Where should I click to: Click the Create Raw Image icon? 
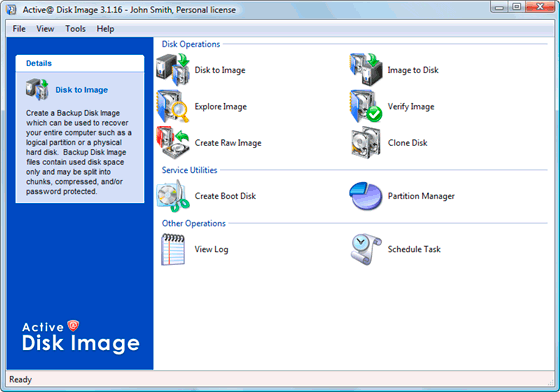click(x=173, y=142)
